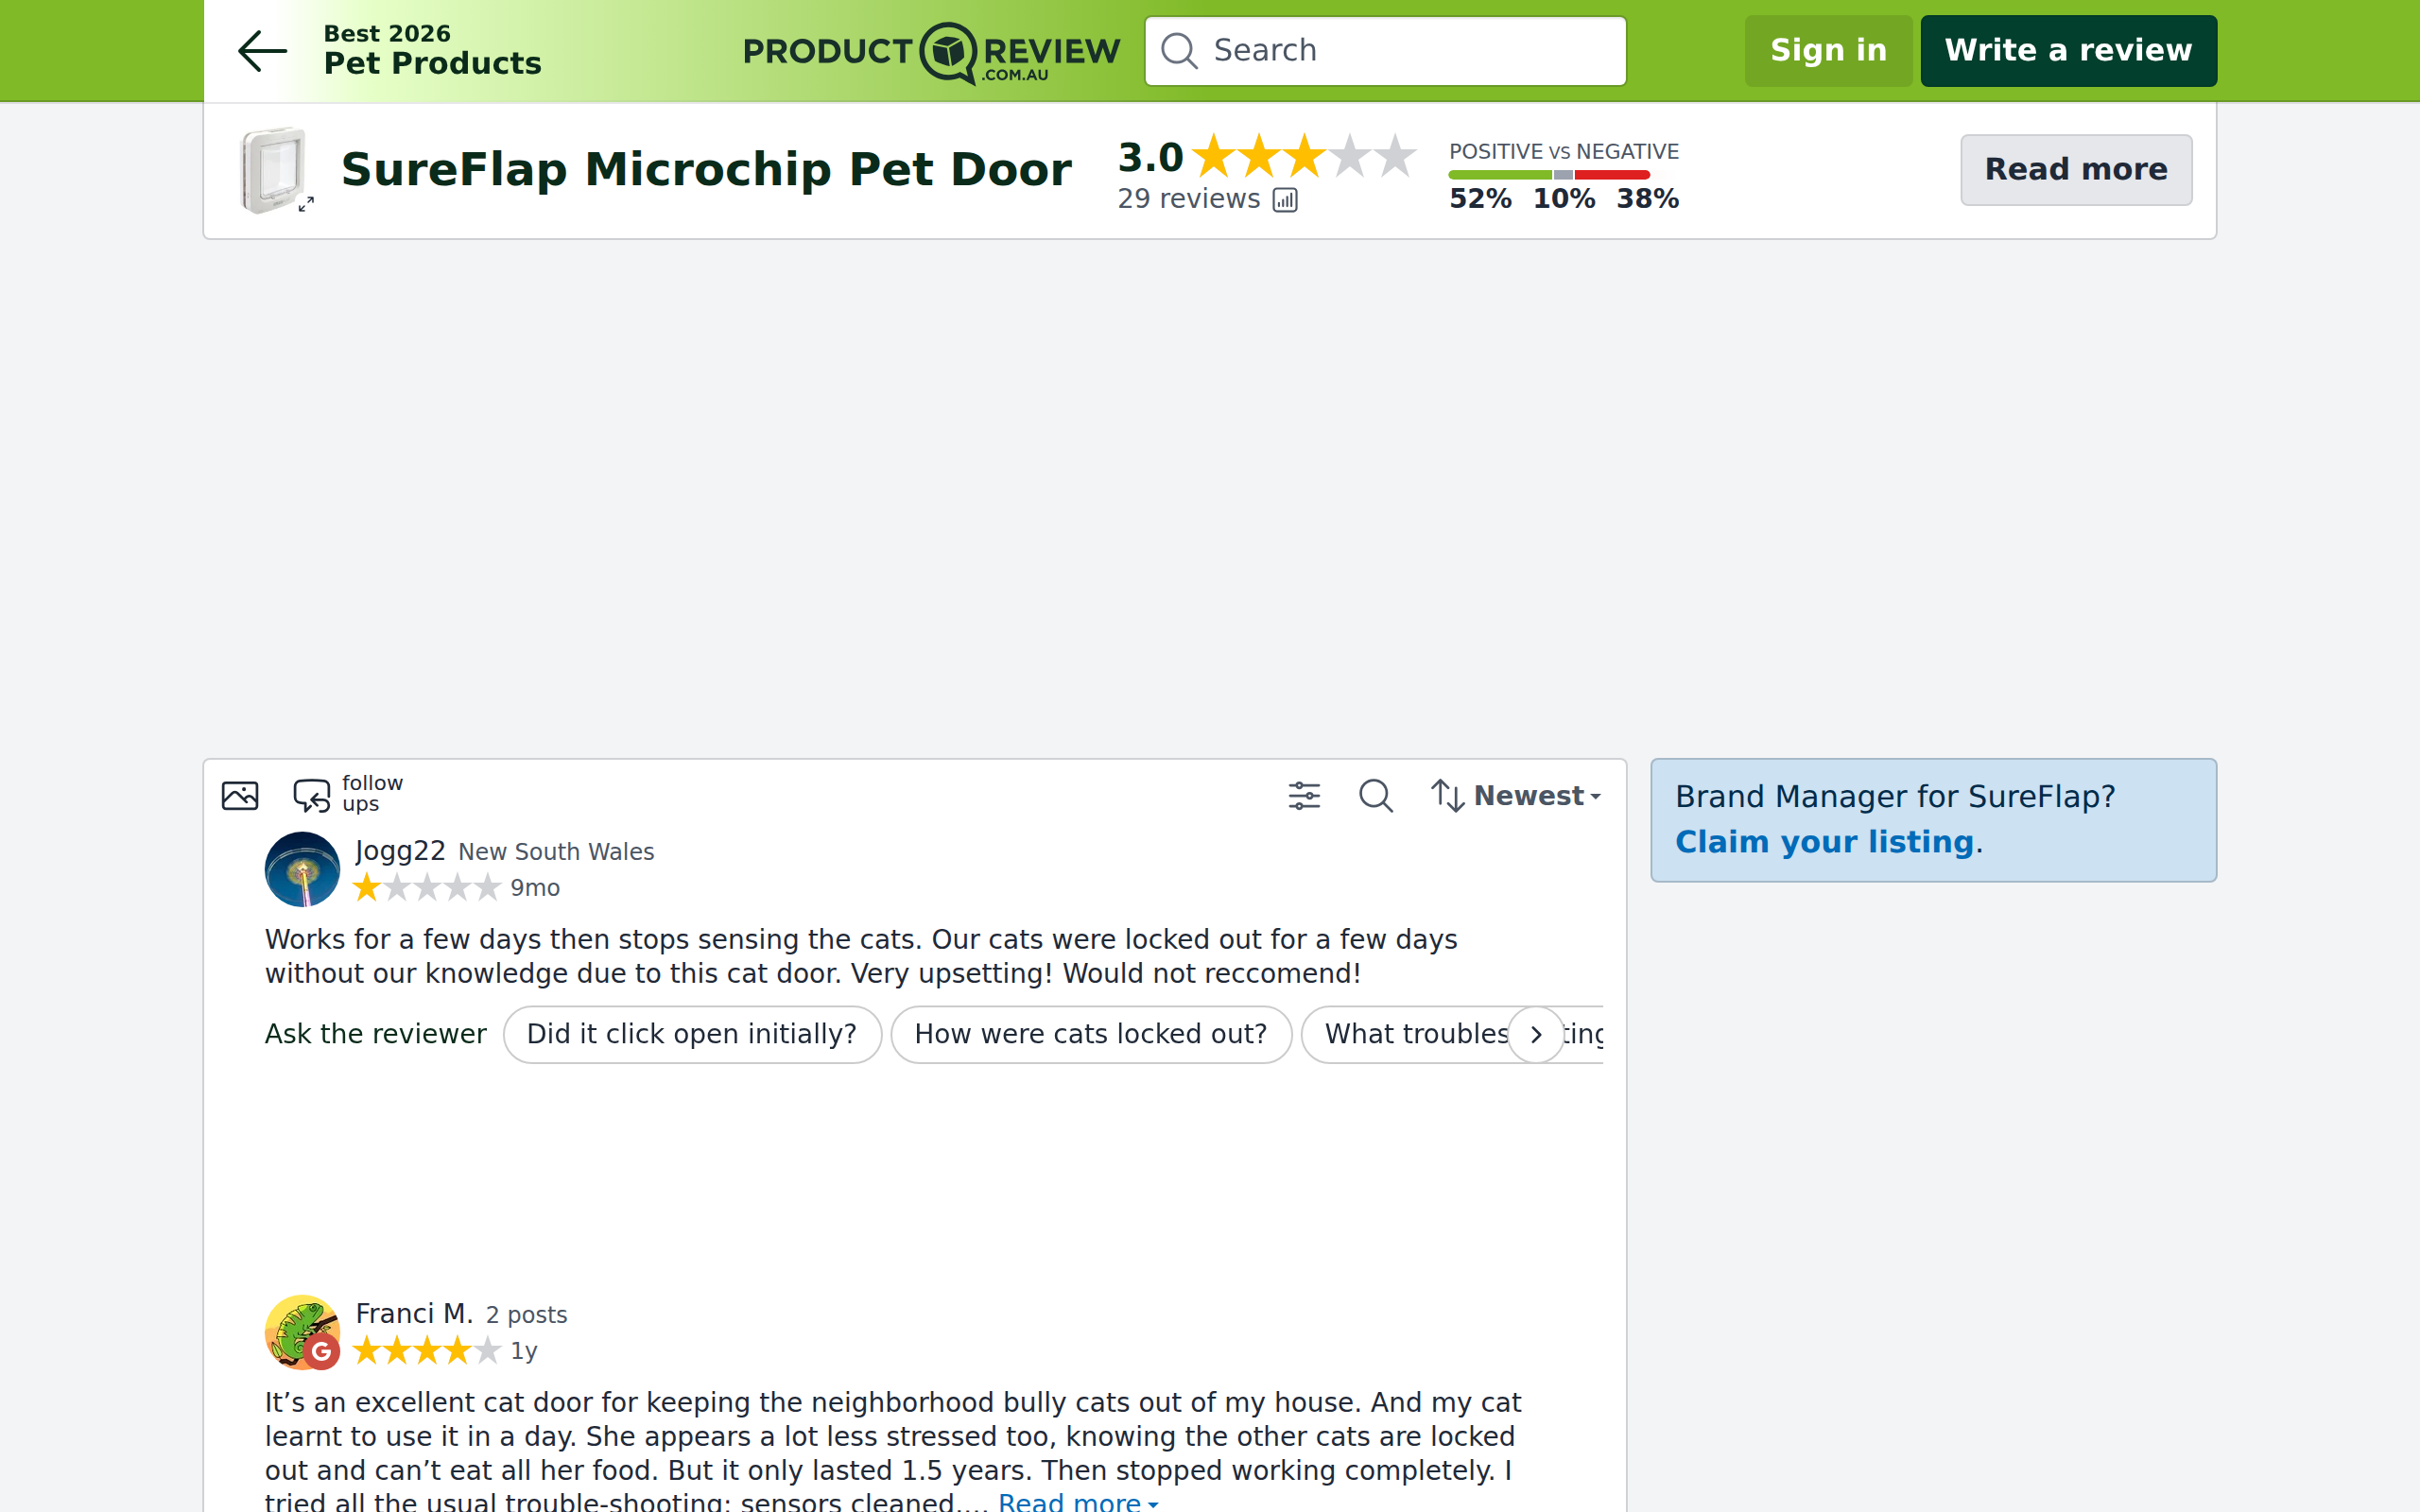Click Franci M.'s avatar
2420x1512 pixels.
coord(302,1332)
